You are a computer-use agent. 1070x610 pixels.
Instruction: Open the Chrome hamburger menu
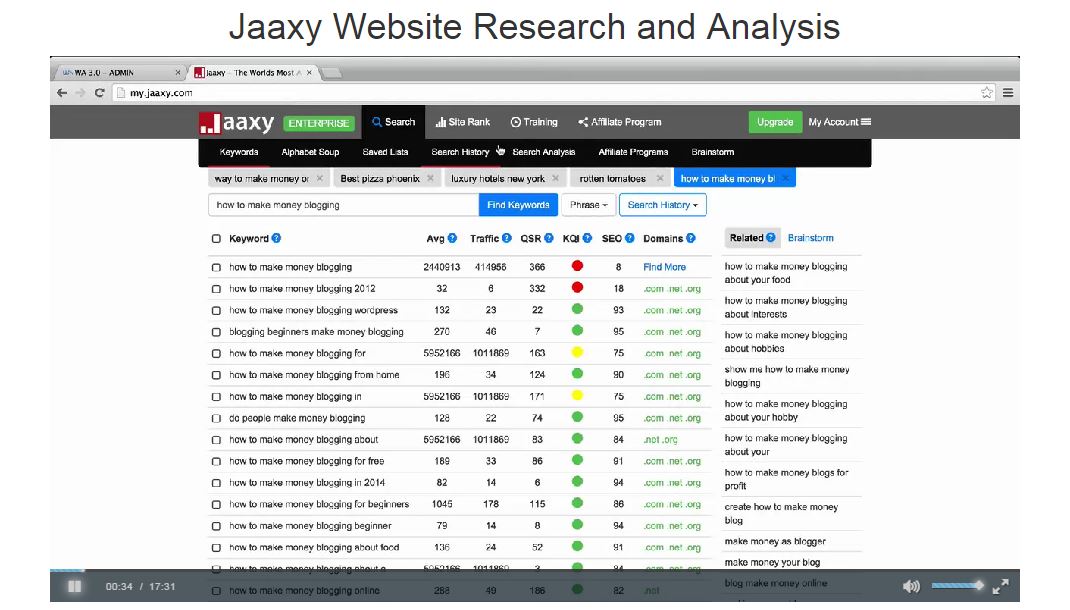point(1008,93)
